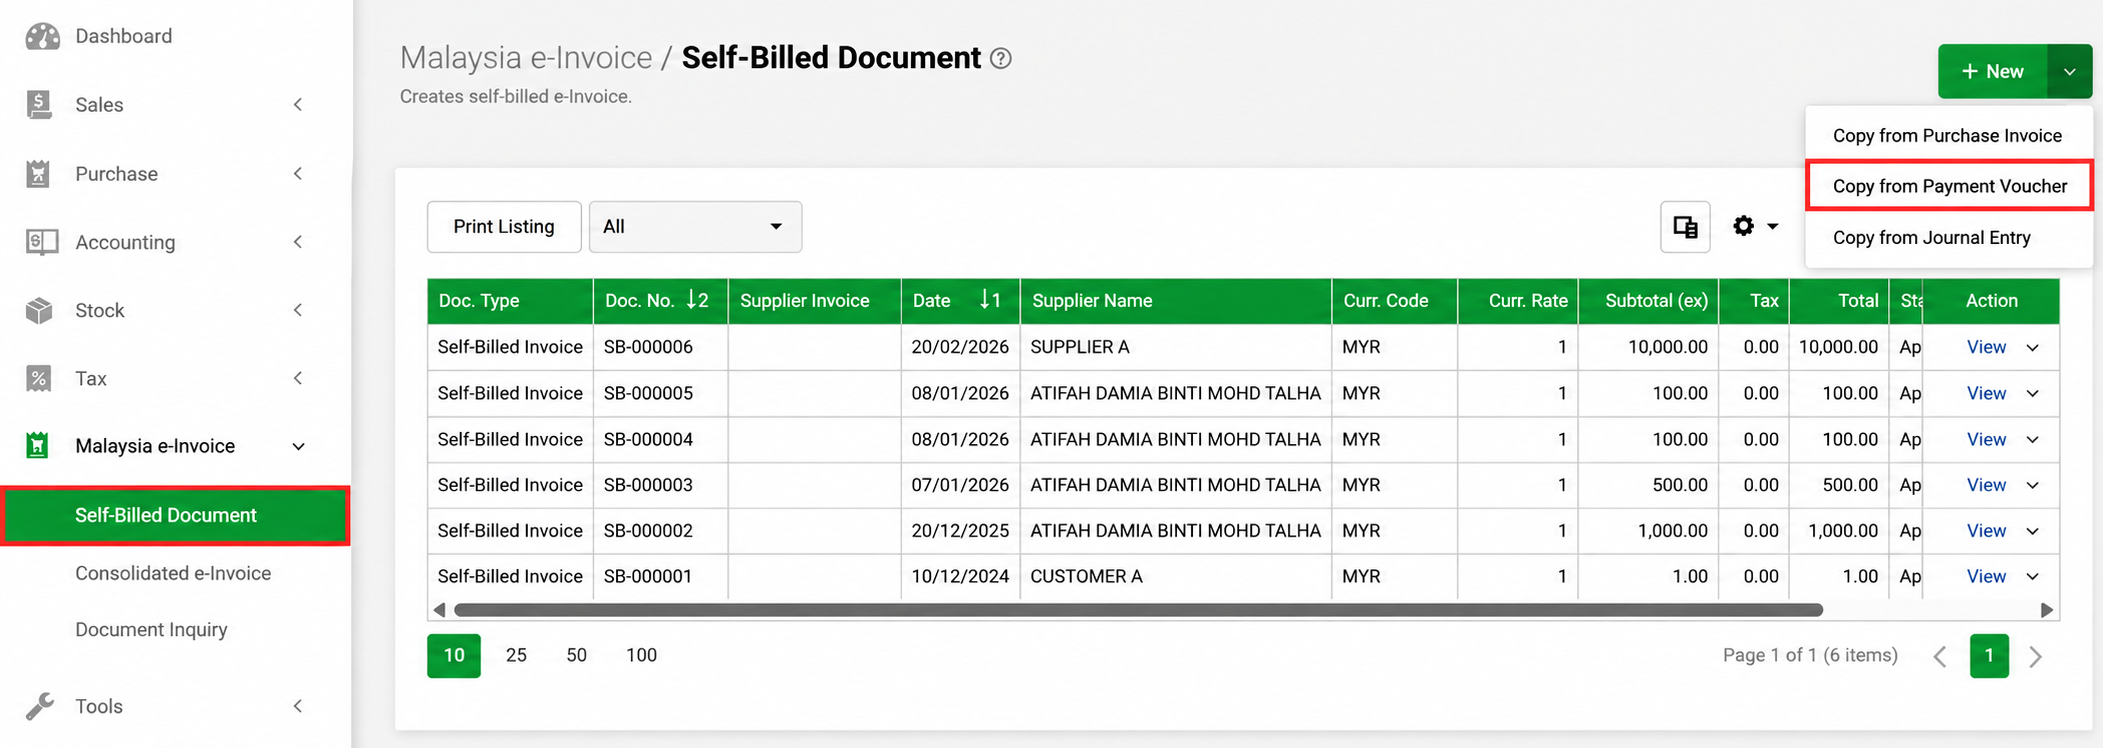Click the Tools wrench icon
This screenshot has height=748, width=2103.
click(x=40, y=706)
